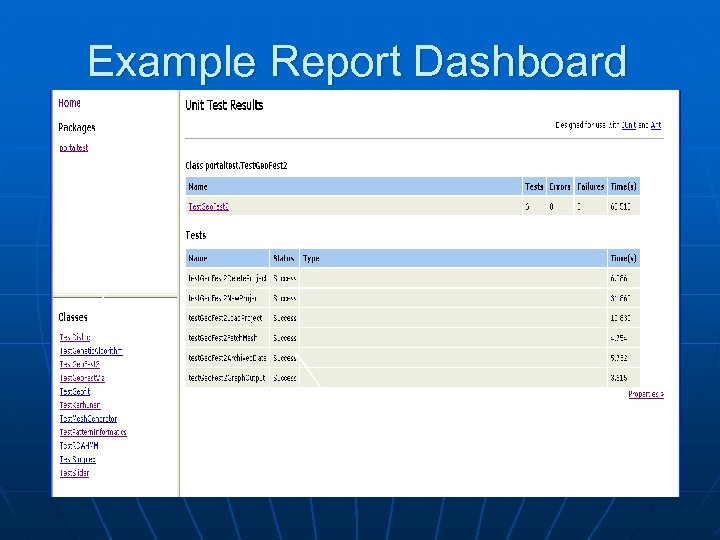Click the Tests column header in summary table

coord(534,186)
